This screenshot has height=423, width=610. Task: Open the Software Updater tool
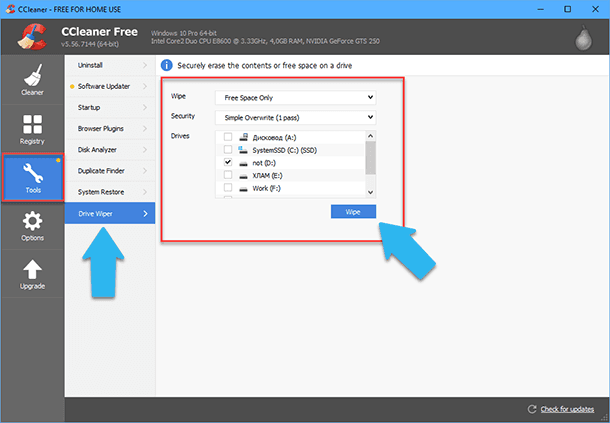pyautogui.click(x=110, y=86)
